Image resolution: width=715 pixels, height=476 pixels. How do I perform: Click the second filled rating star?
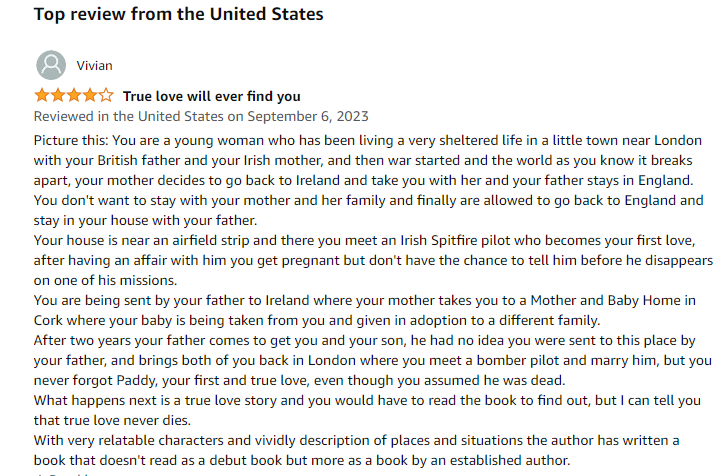(x=57, y=96)
